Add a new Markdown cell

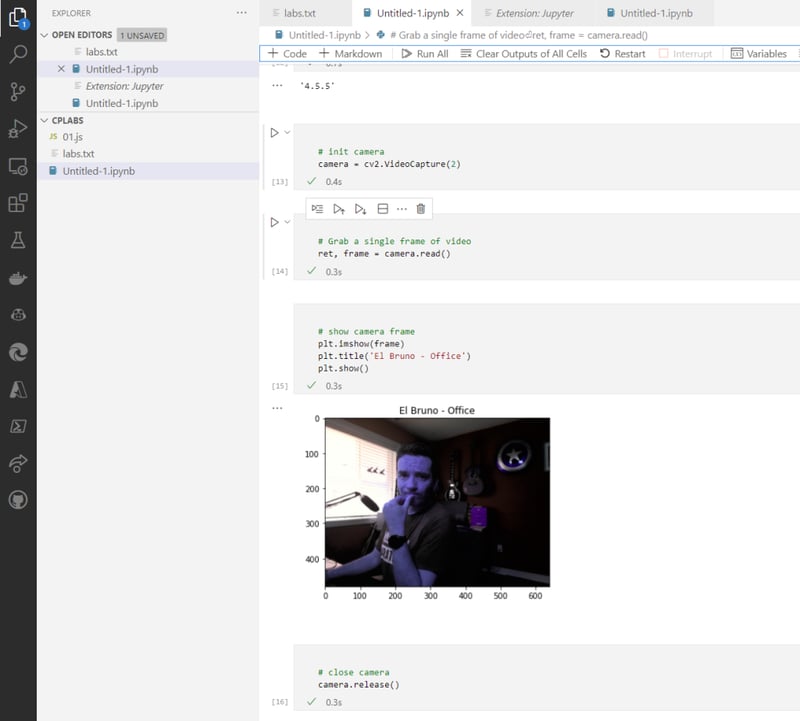351,54
